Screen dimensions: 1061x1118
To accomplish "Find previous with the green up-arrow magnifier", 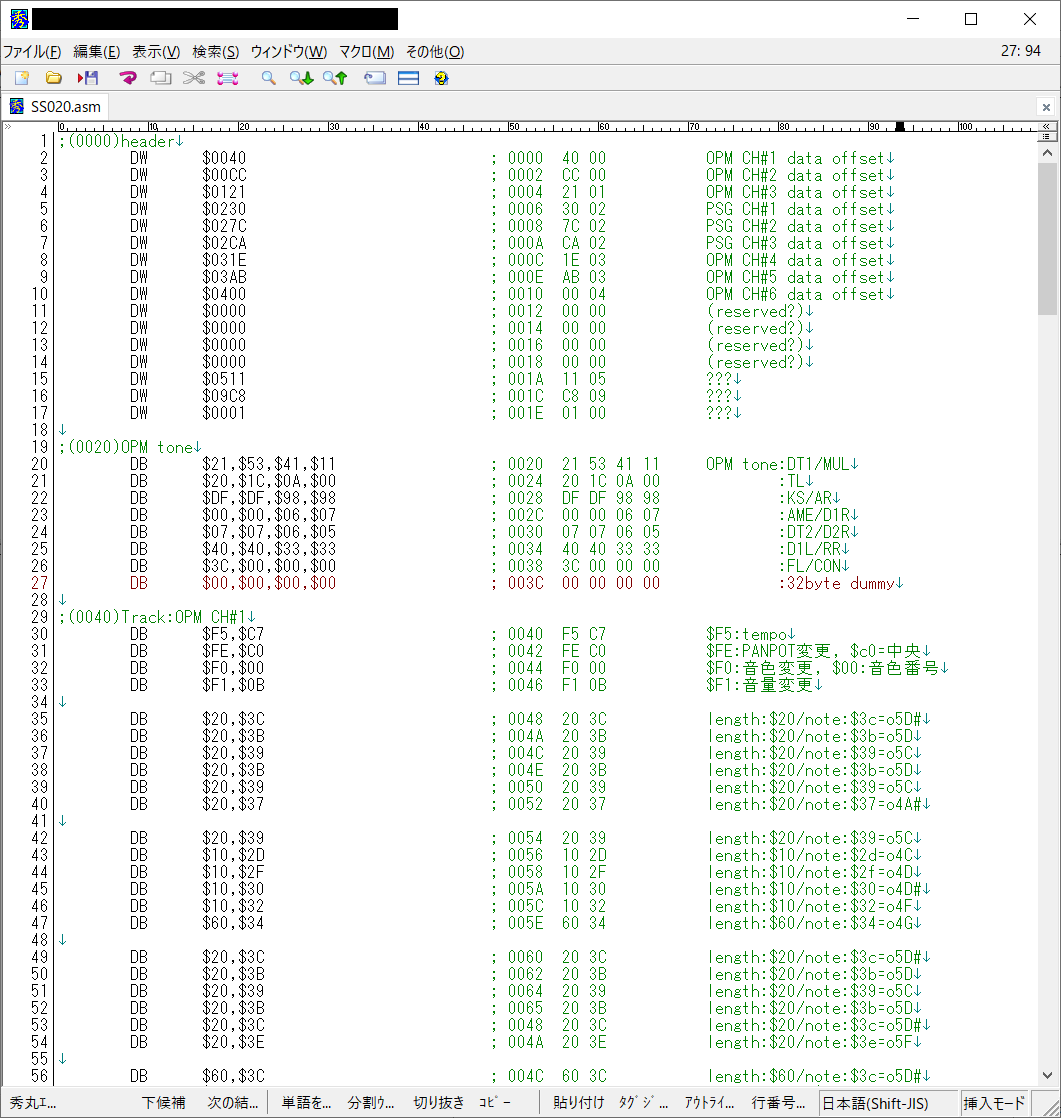I will point(334,78).
